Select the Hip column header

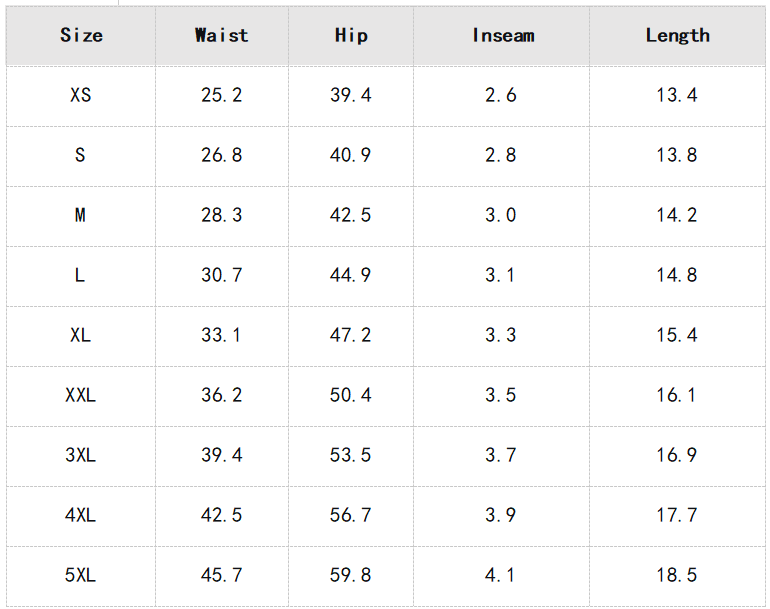click(351, 35)
